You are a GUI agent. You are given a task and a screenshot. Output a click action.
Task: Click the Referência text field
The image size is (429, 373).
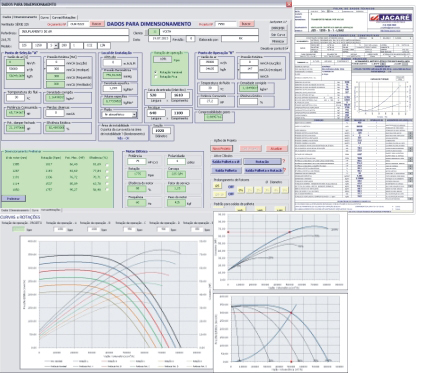(74, 32)
